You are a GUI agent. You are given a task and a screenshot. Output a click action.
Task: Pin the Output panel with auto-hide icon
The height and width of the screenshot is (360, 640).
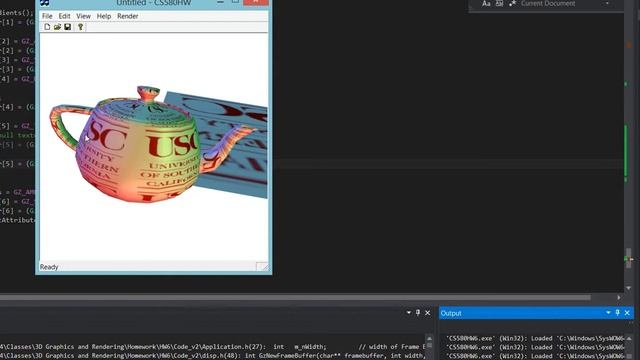(x=618, y=313)
